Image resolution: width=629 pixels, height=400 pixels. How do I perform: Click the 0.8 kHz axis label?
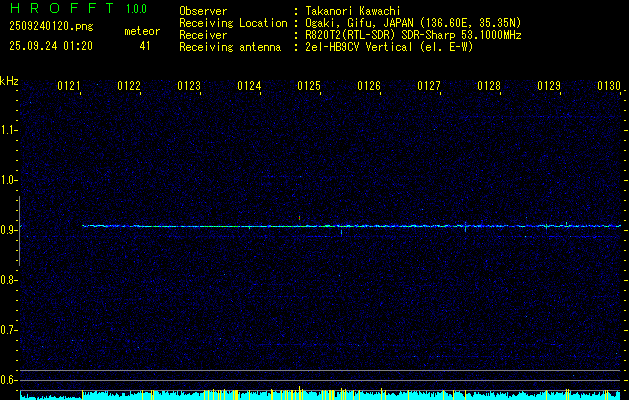pos(8,280)
